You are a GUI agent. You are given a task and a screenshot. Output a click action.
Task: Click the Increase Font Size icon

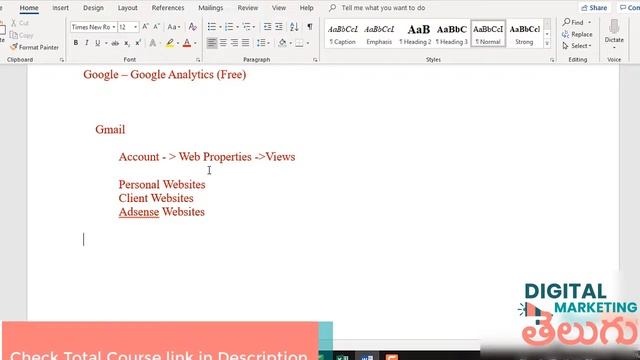click(x=145, y=27)
